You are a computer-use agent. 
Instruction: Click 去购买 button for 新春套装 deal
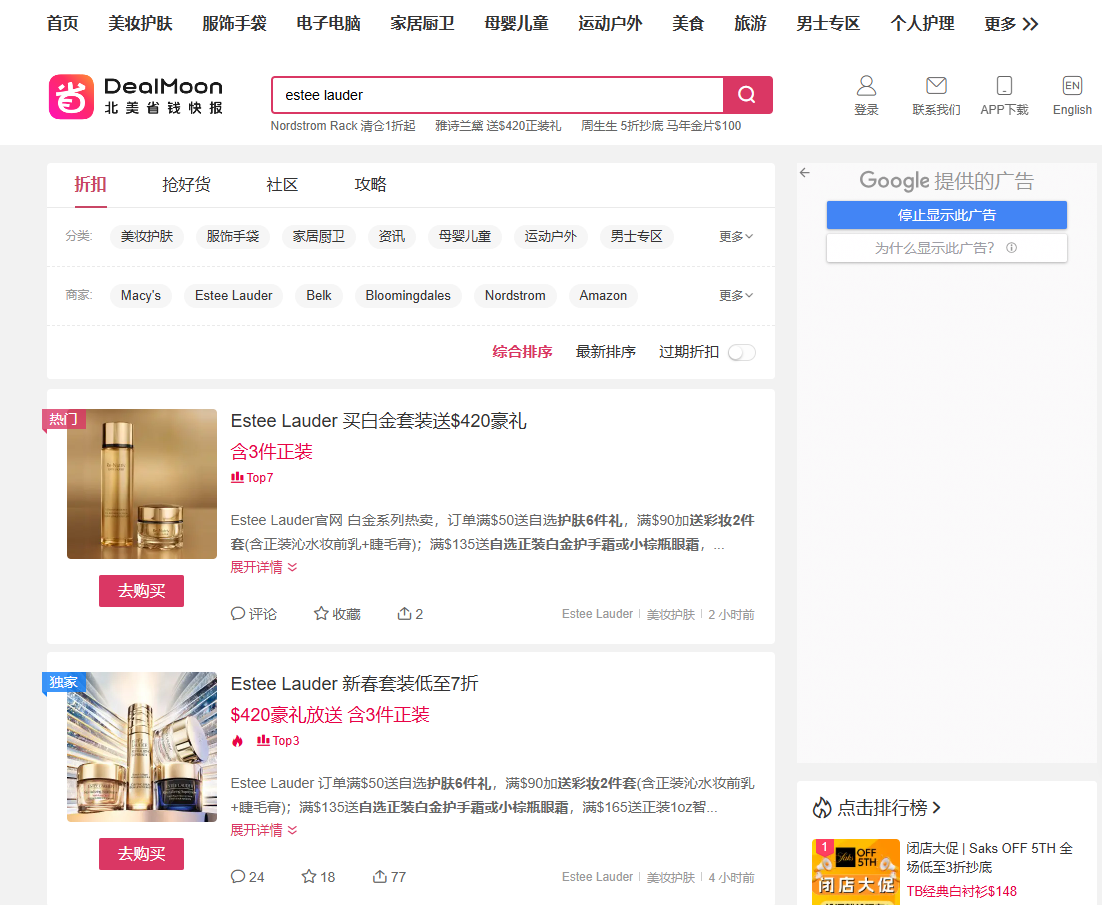click(x=141, y=854)
